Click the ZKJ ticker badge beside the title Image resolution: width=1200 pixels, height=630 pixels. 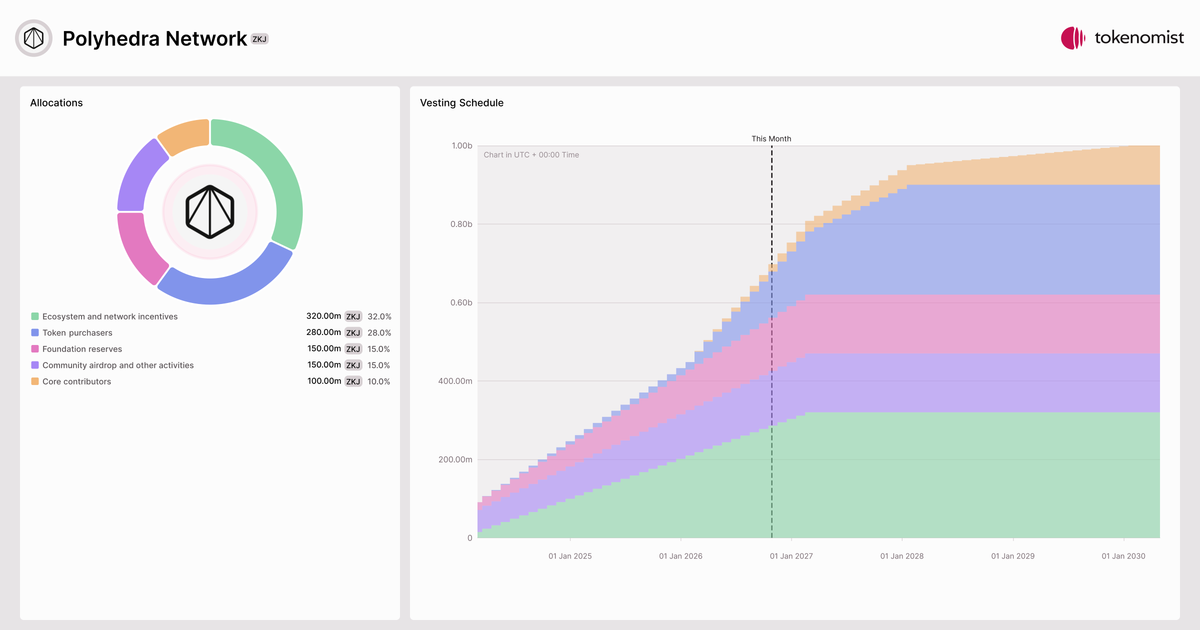click(259, 39)
